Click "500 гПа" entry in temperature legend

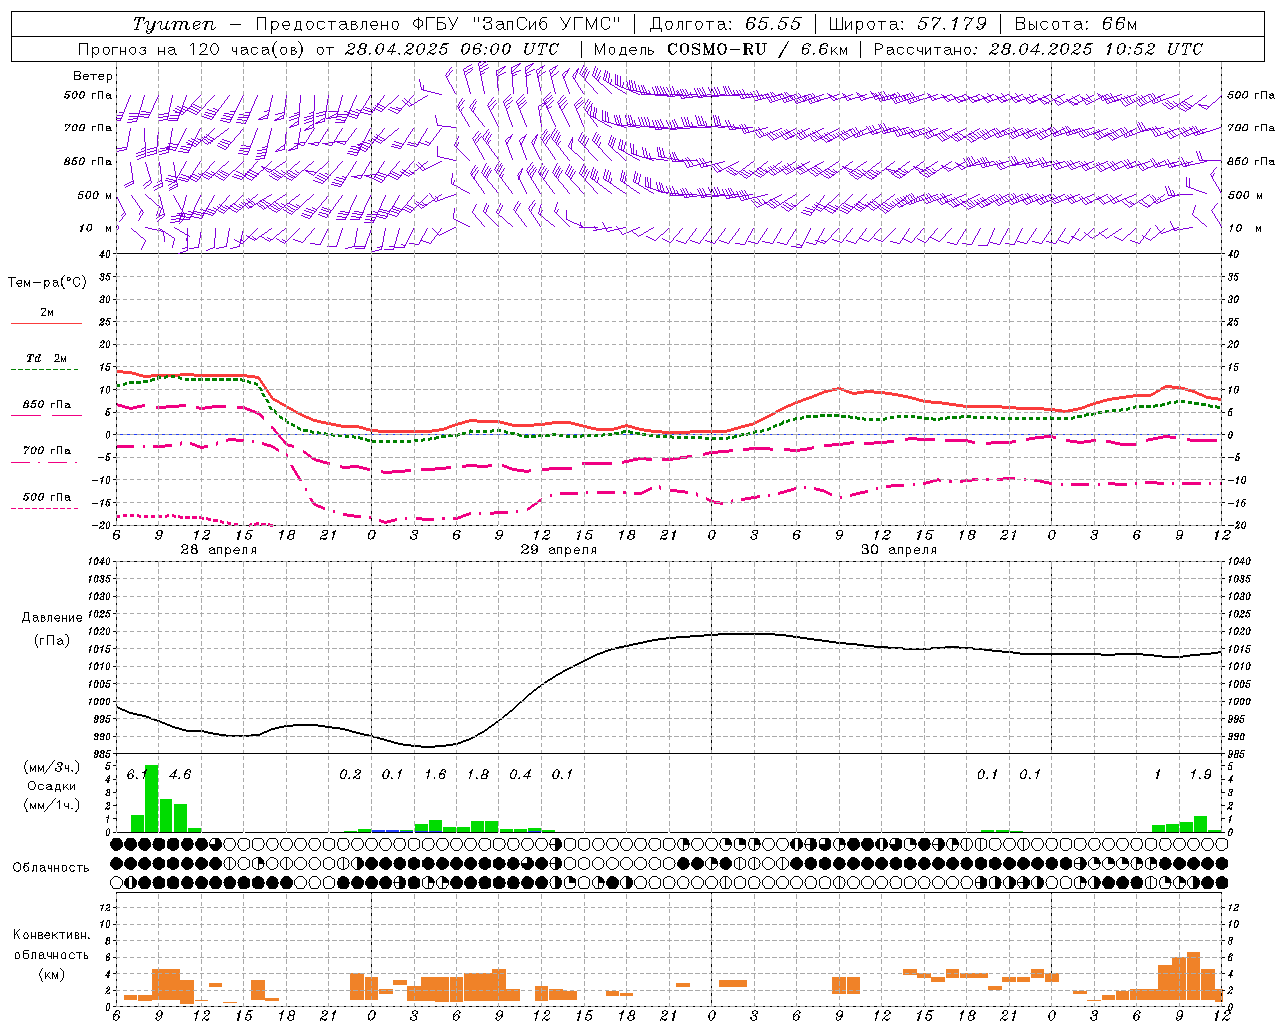[47, 497]
